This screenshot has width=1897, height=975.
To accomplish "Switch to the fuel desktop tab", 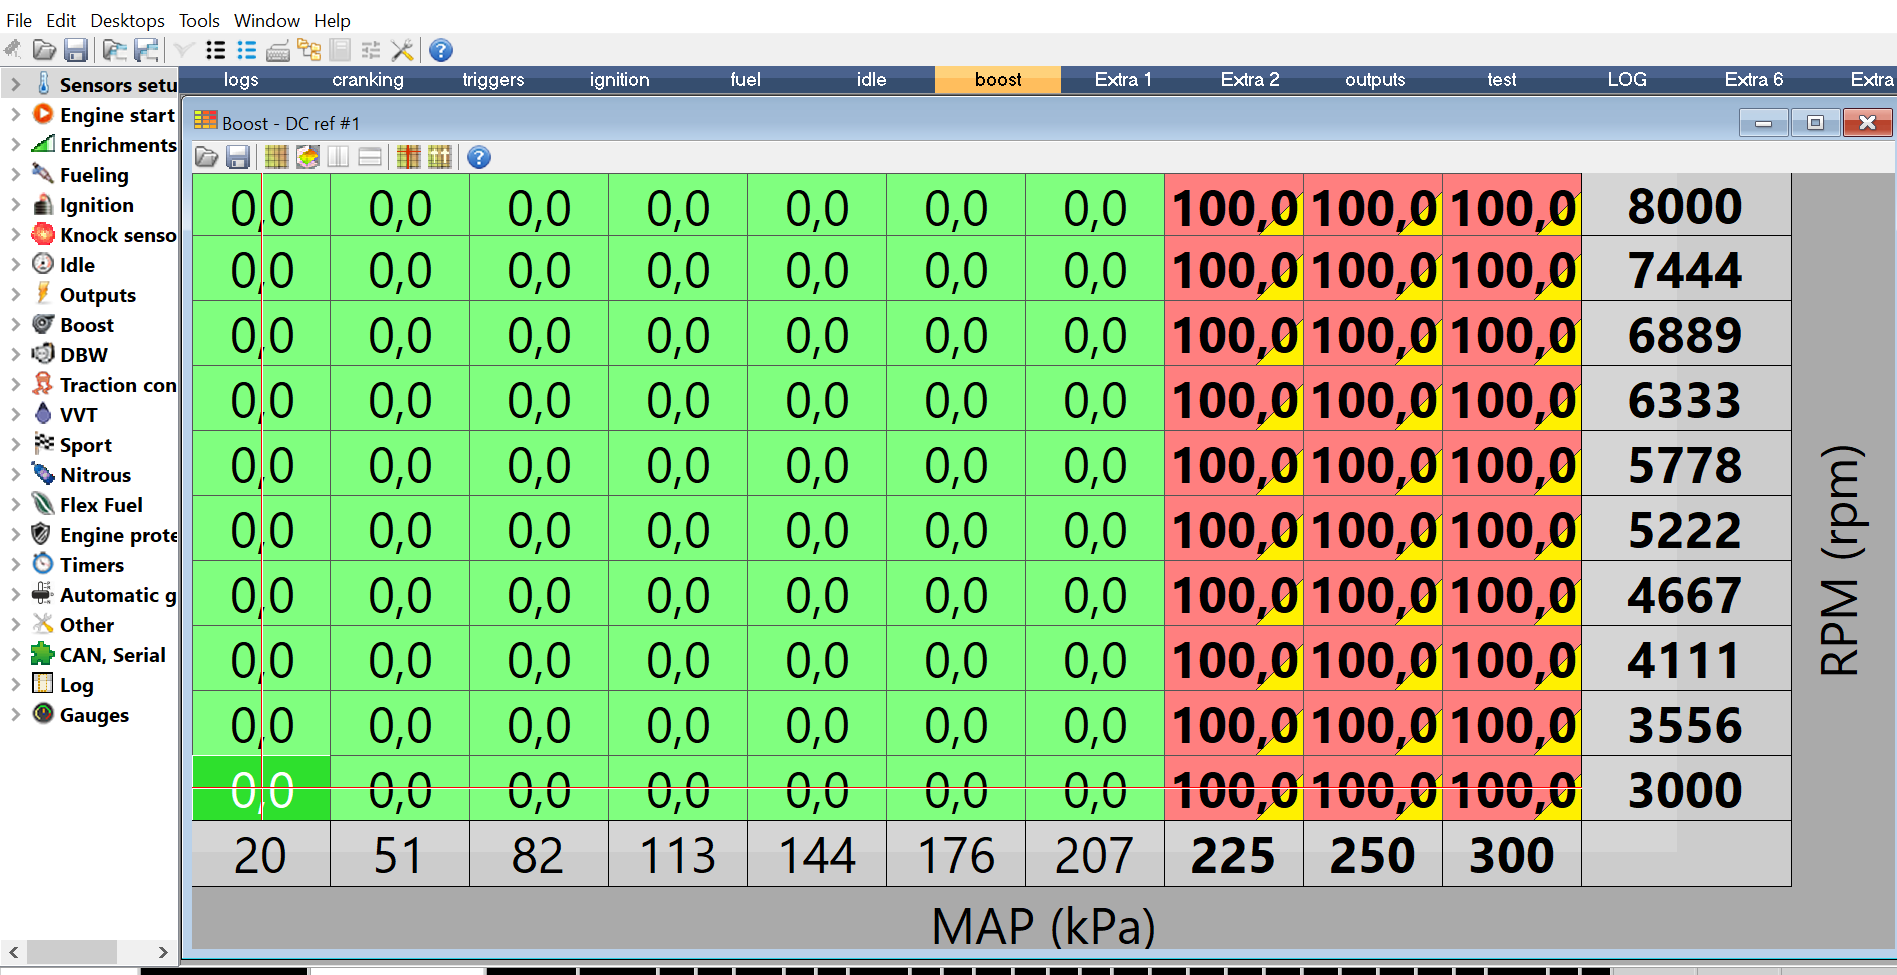I will [x=745, y=80].
